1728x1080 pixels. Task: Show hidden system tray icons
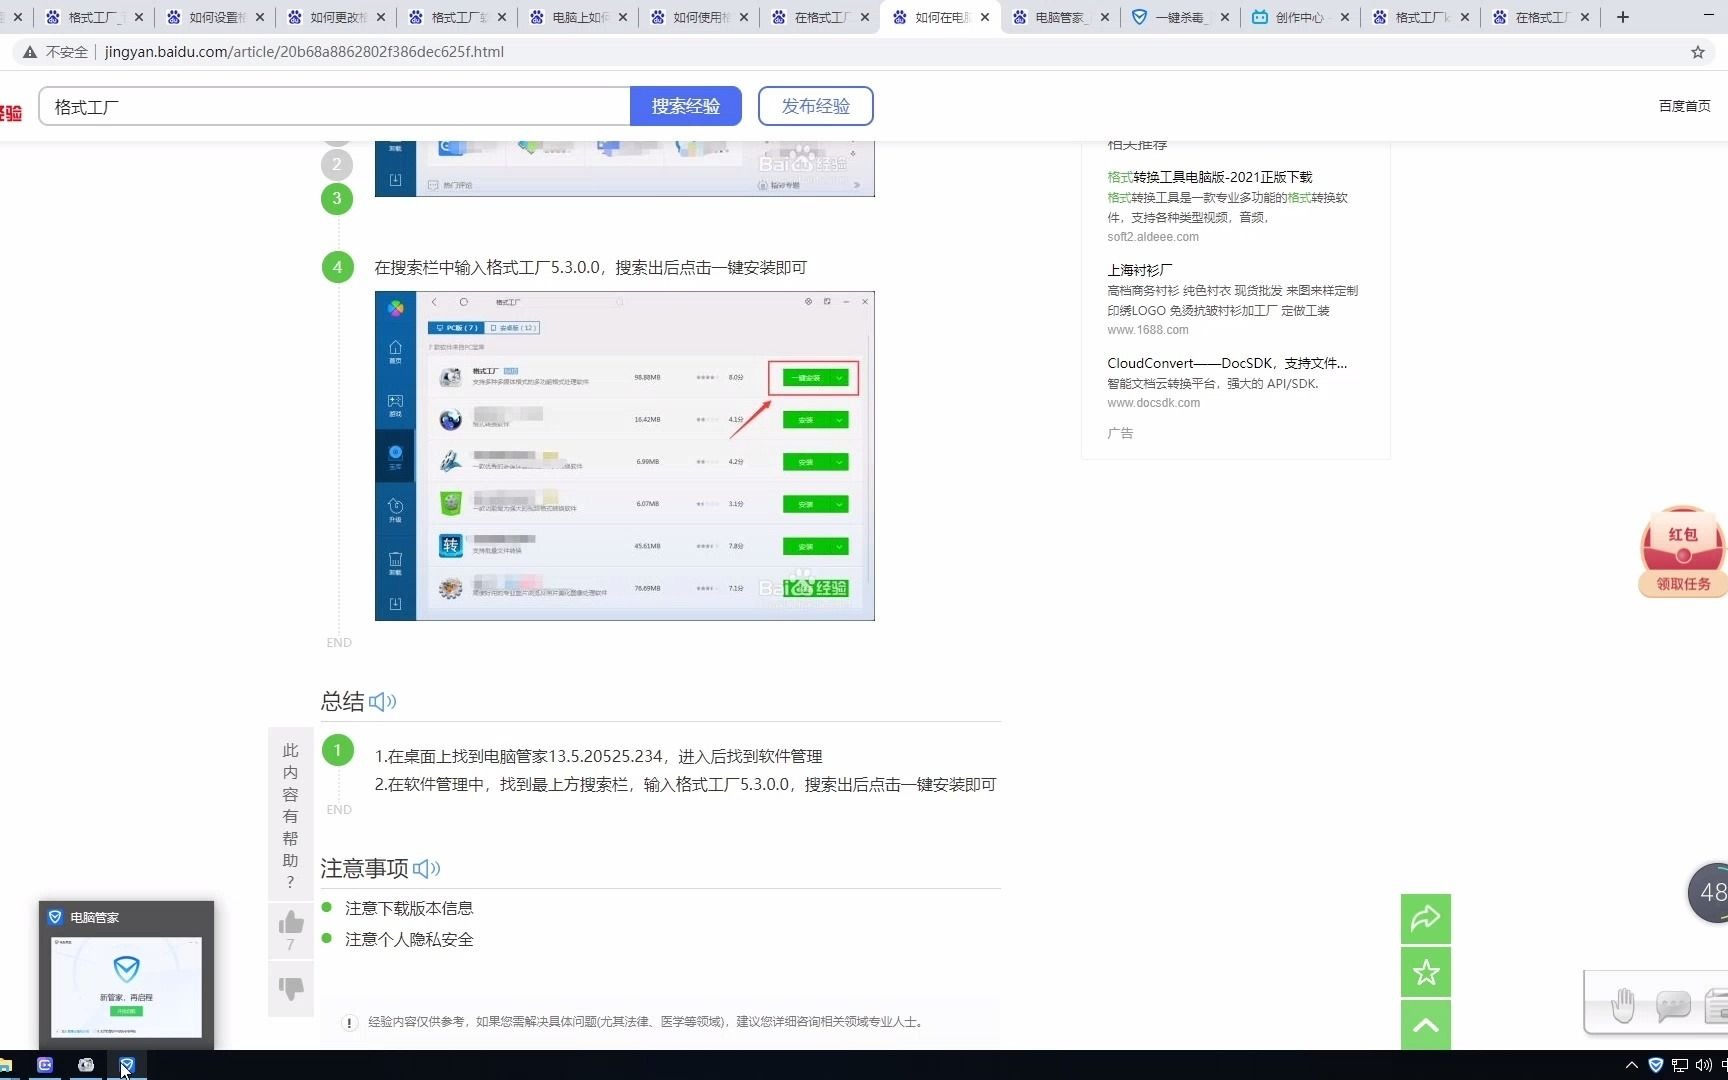click(x=1632, y=1065)
